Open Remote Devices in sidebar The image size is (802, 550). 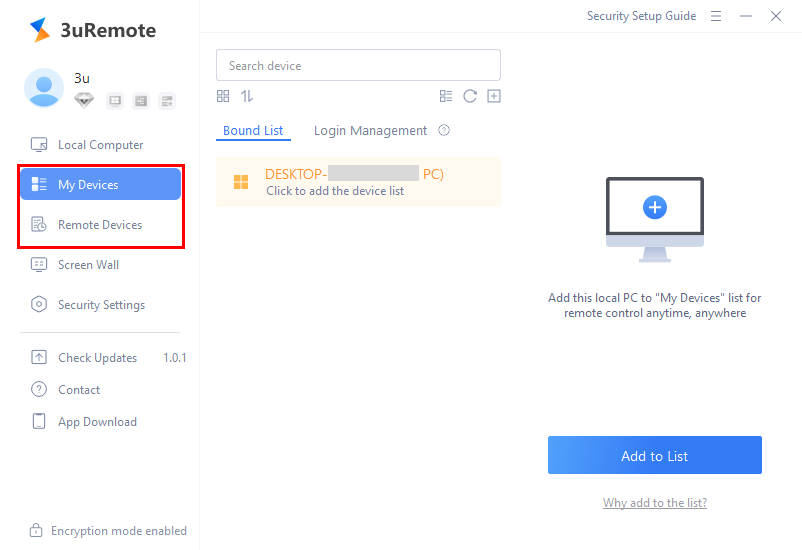pyautogui.click(x=101, y=225)
